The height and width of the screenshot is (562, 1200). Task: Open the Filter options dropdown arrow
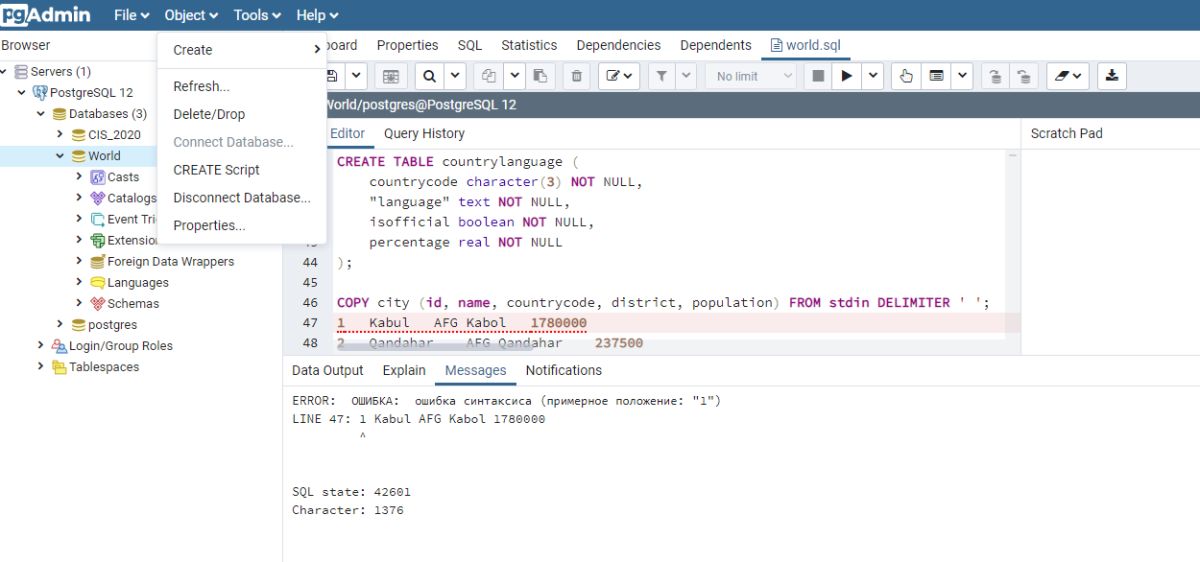click(687, 76)
